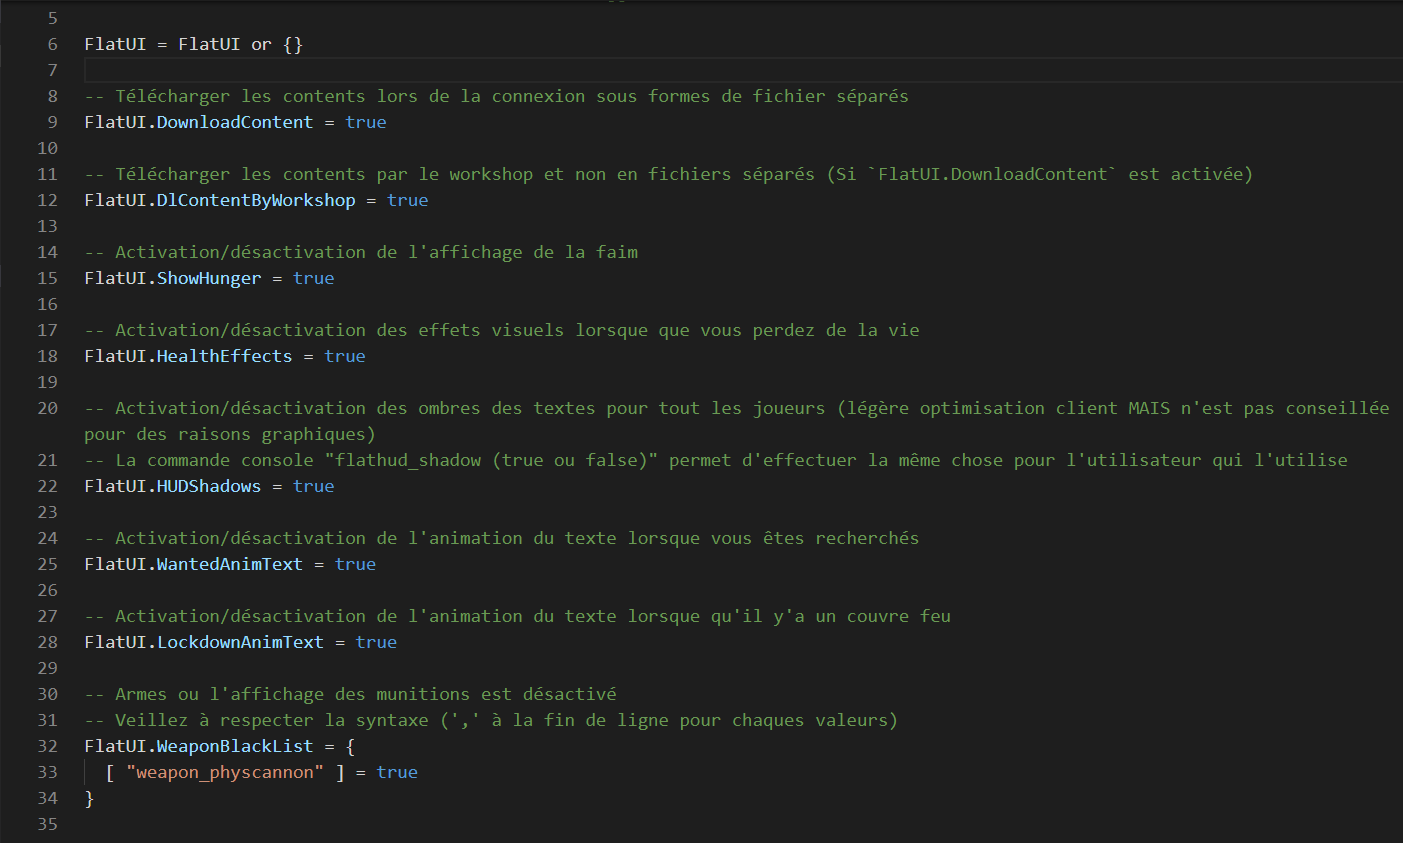Screen dimensions: 1403x843
Task: Click the ShowHunger property name
Action: pyautogui.click(x=209, y=278)
